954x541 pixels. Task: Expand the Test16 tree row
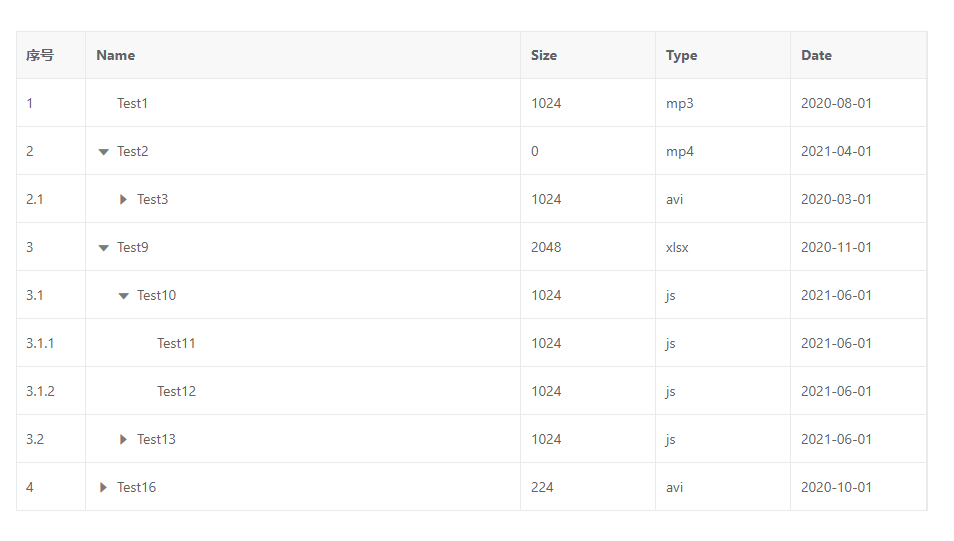point(103,488)
